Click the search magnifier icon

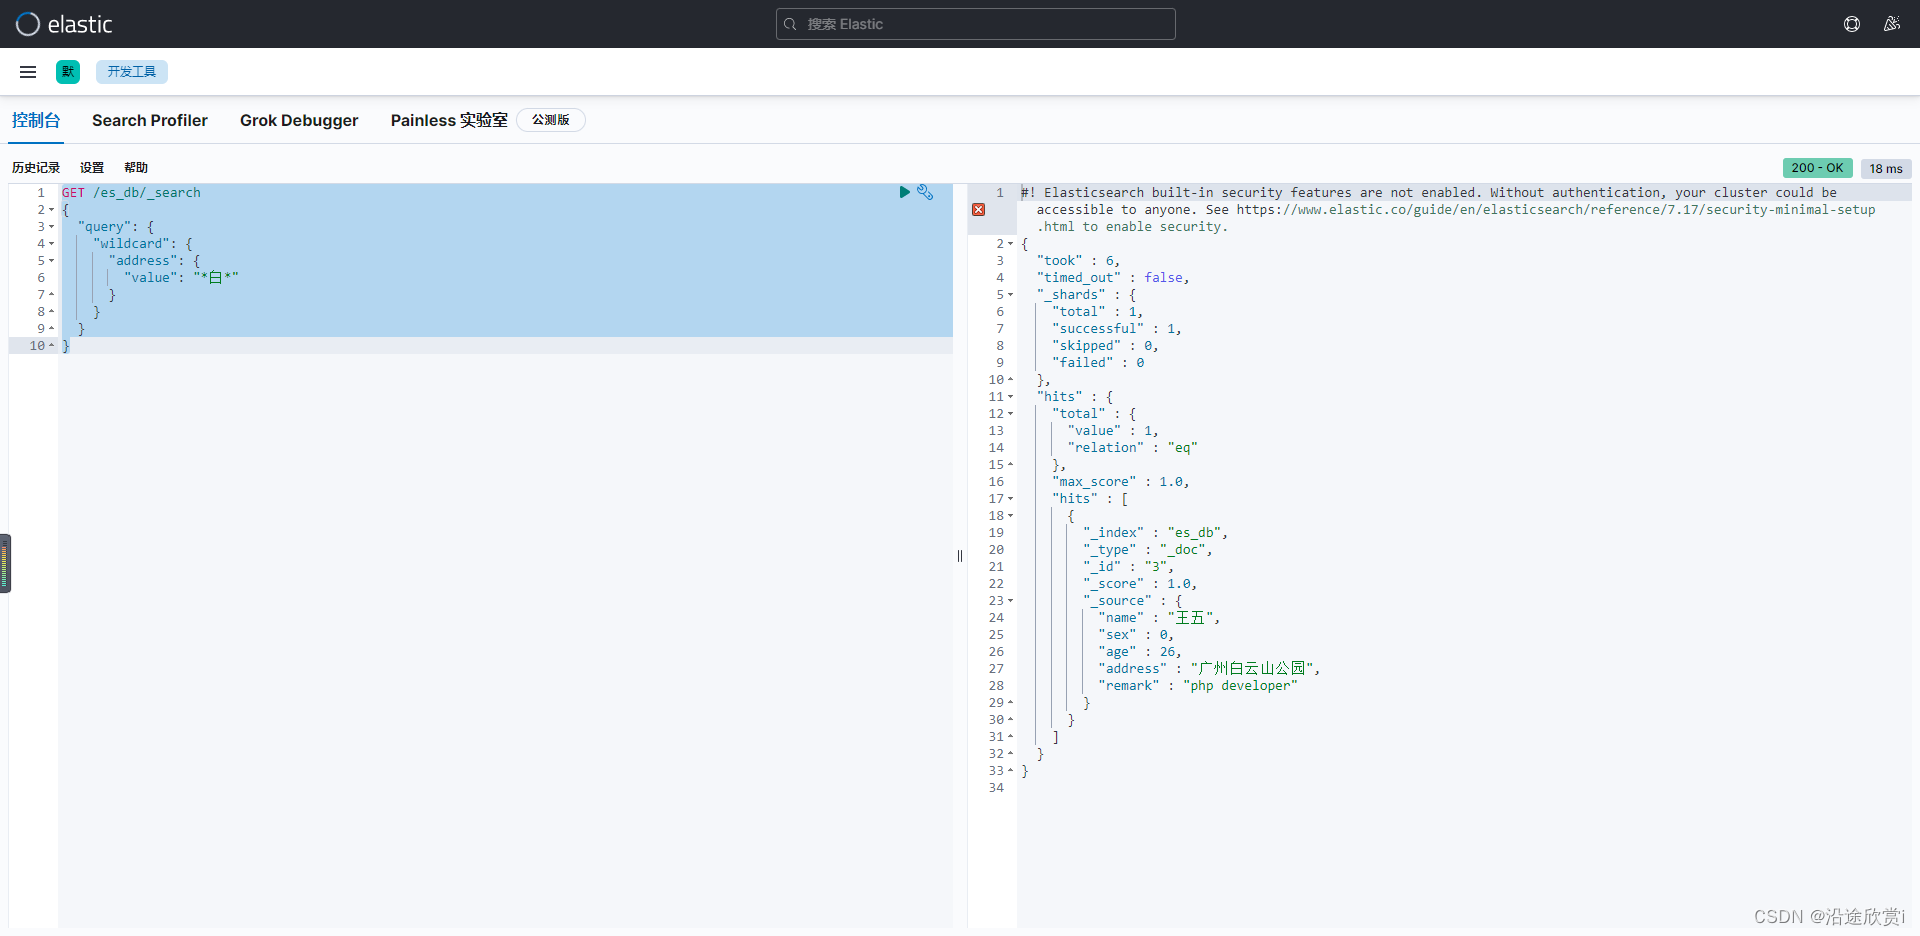(791, 24)
